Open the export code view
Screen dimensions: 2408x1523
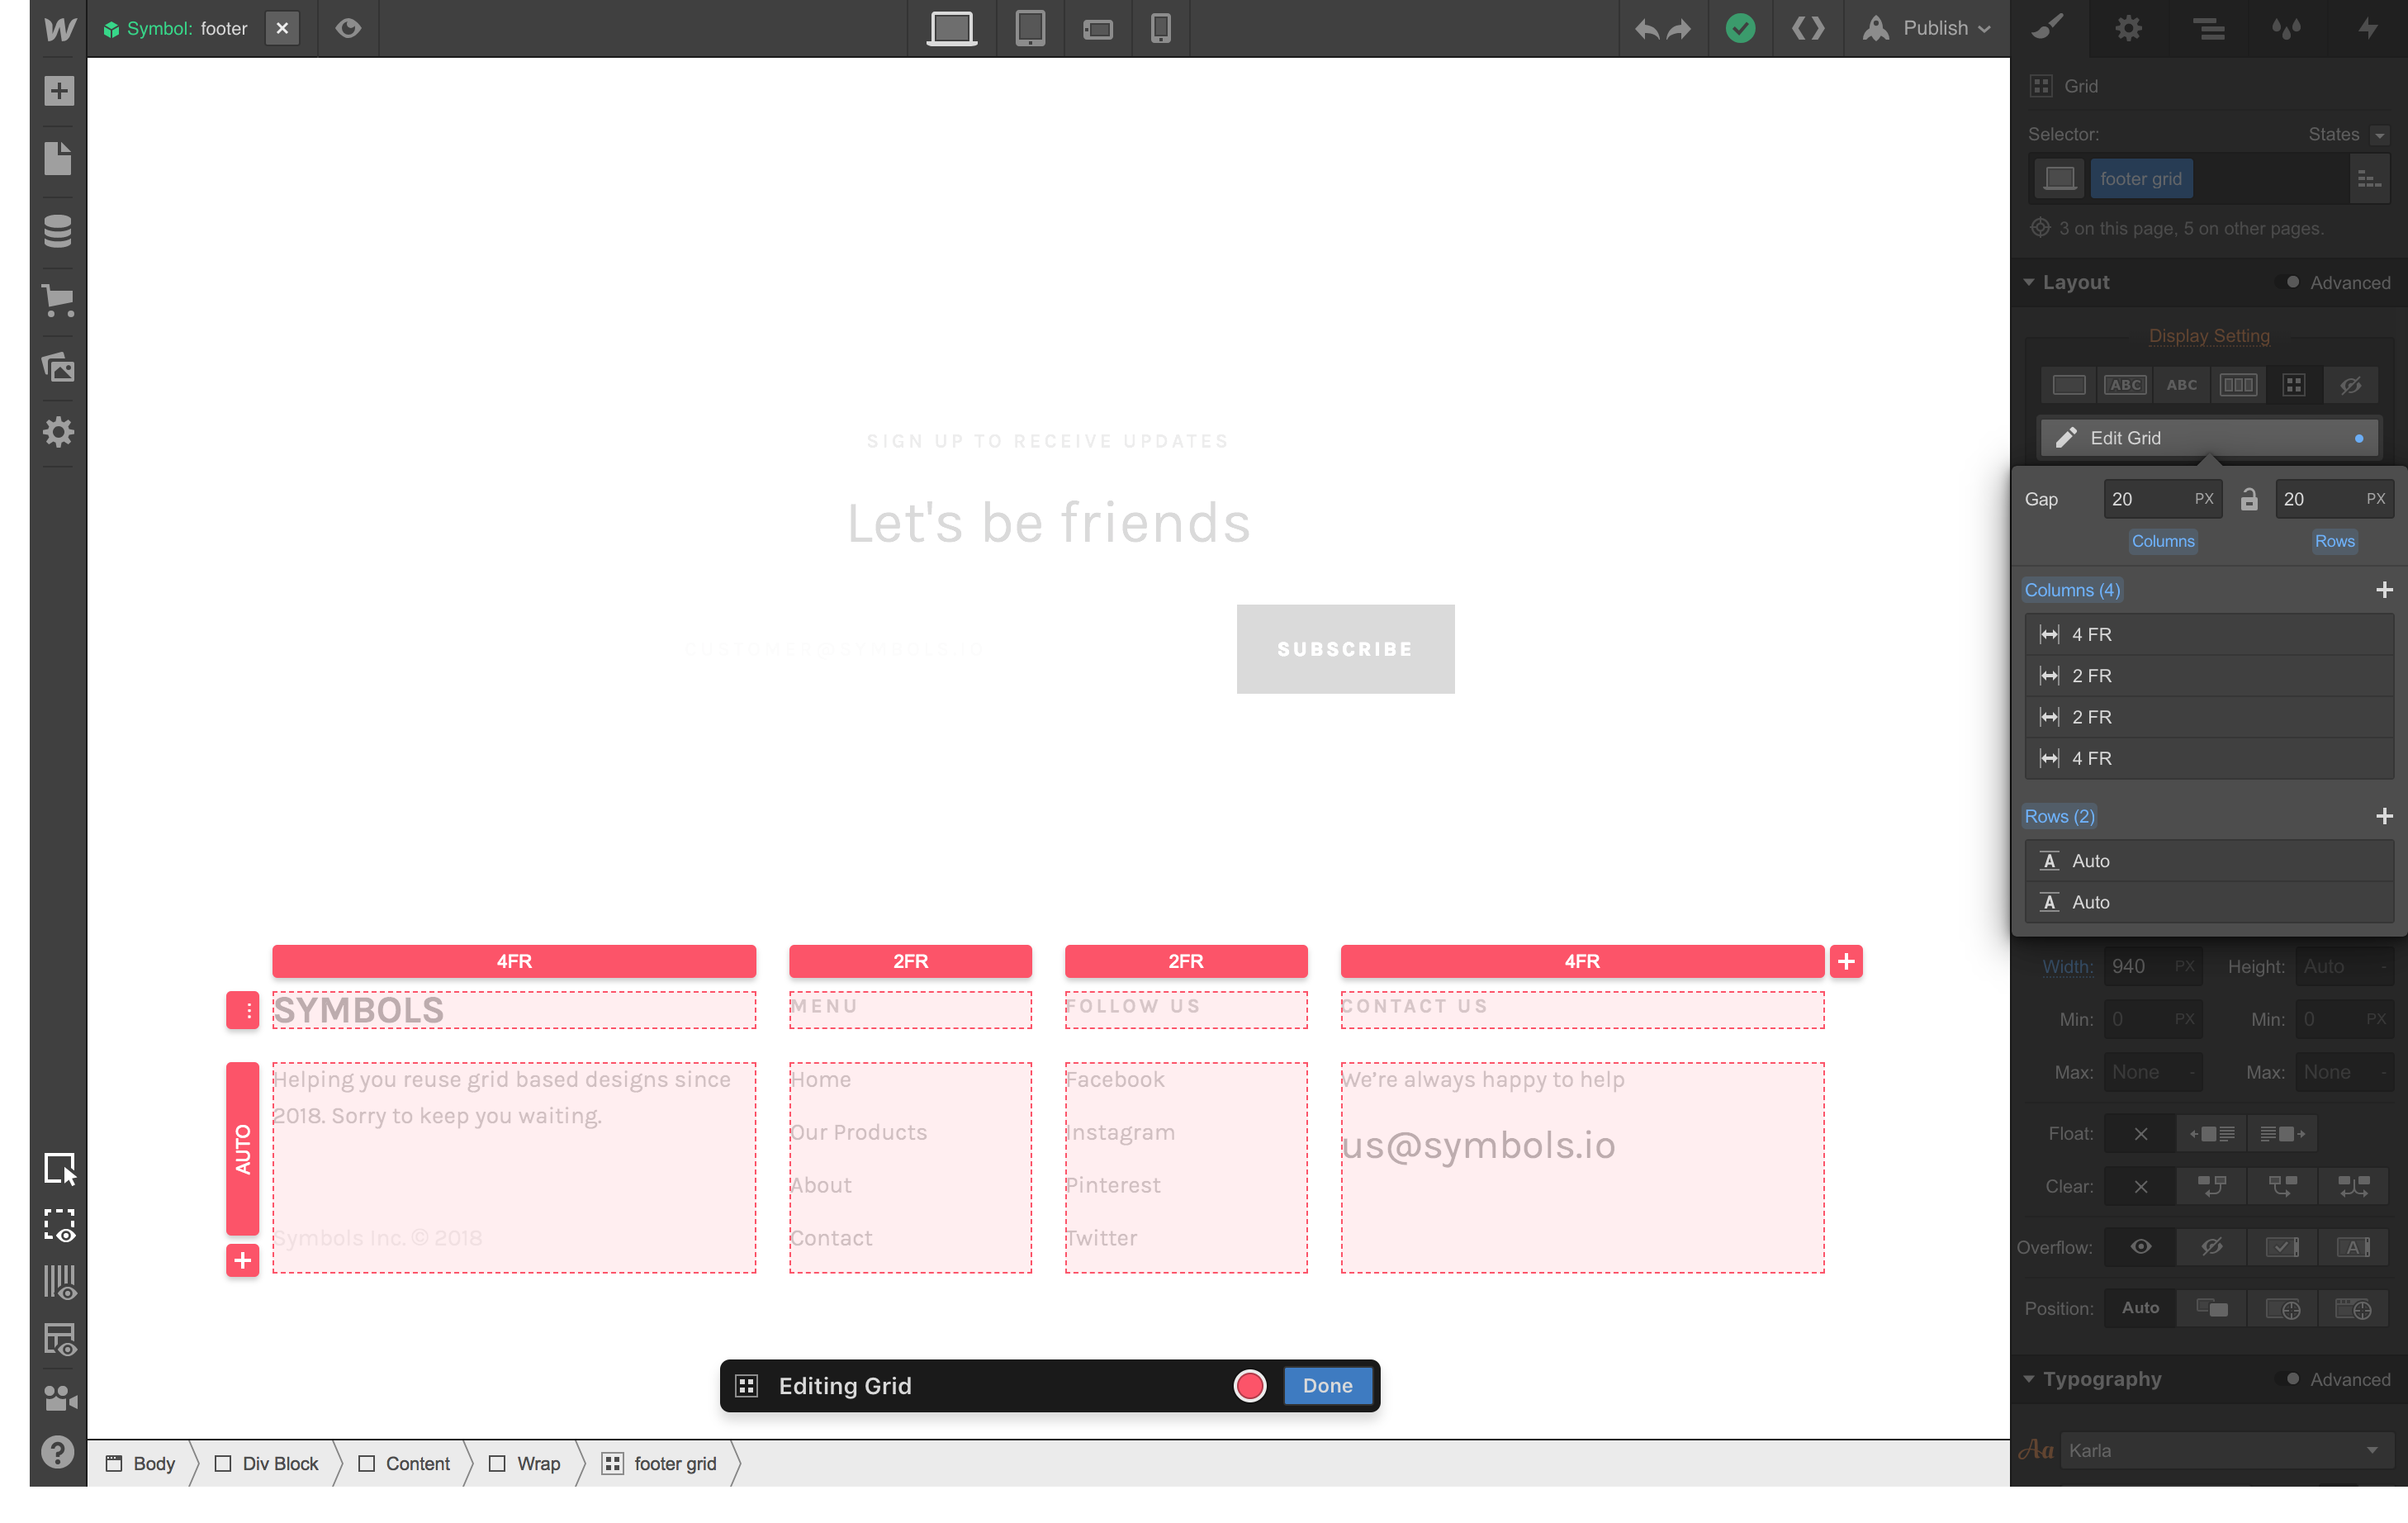point(1808,28)
